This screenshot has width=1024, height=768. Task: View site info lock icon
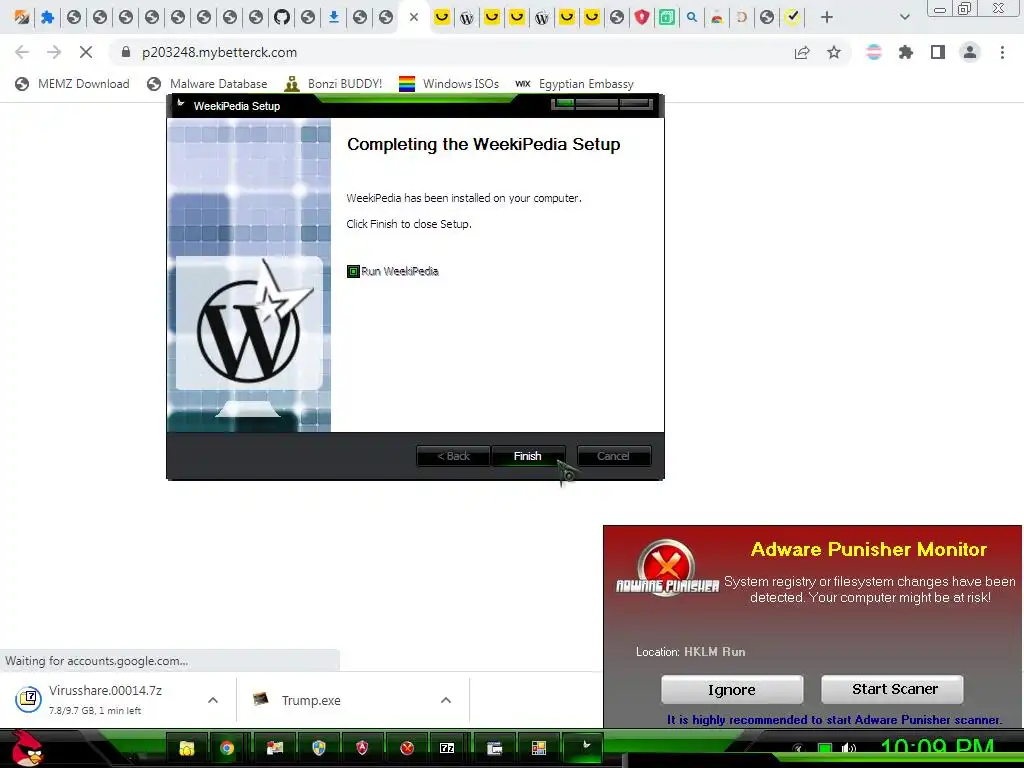pos(126,52)
